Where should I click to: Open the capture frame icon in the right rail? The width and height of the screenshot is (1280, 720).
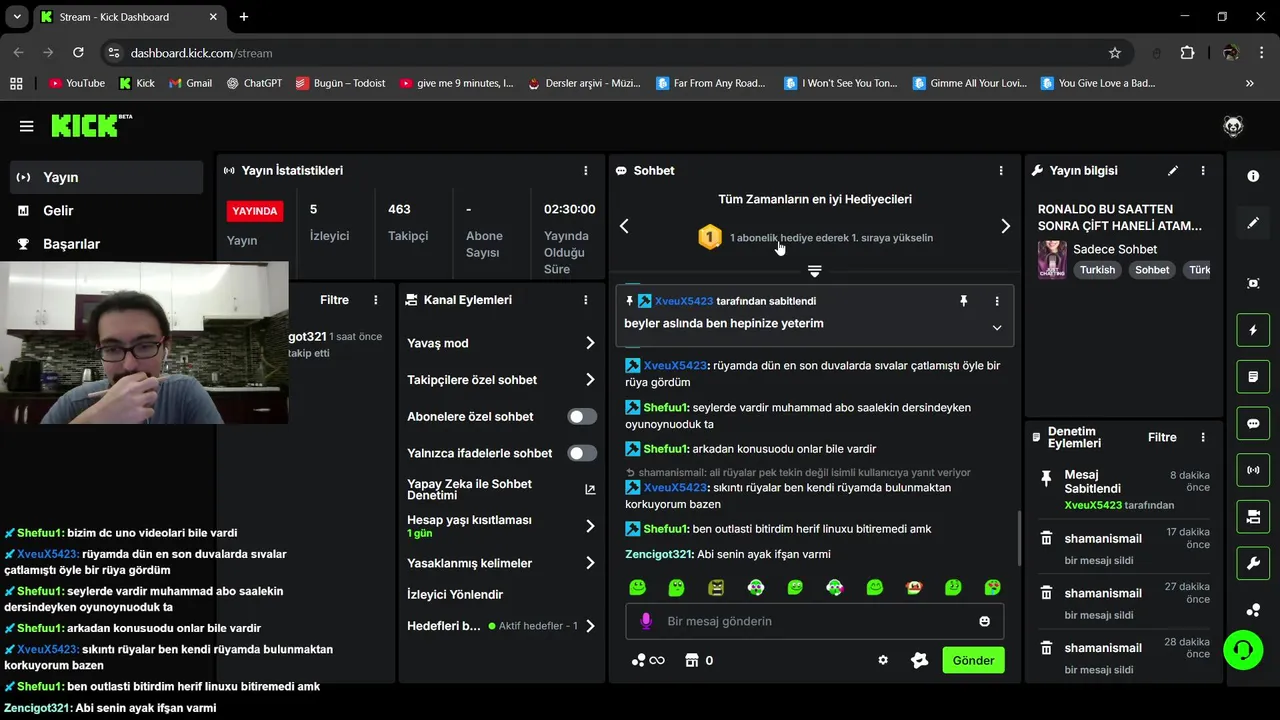point(1253,283)
